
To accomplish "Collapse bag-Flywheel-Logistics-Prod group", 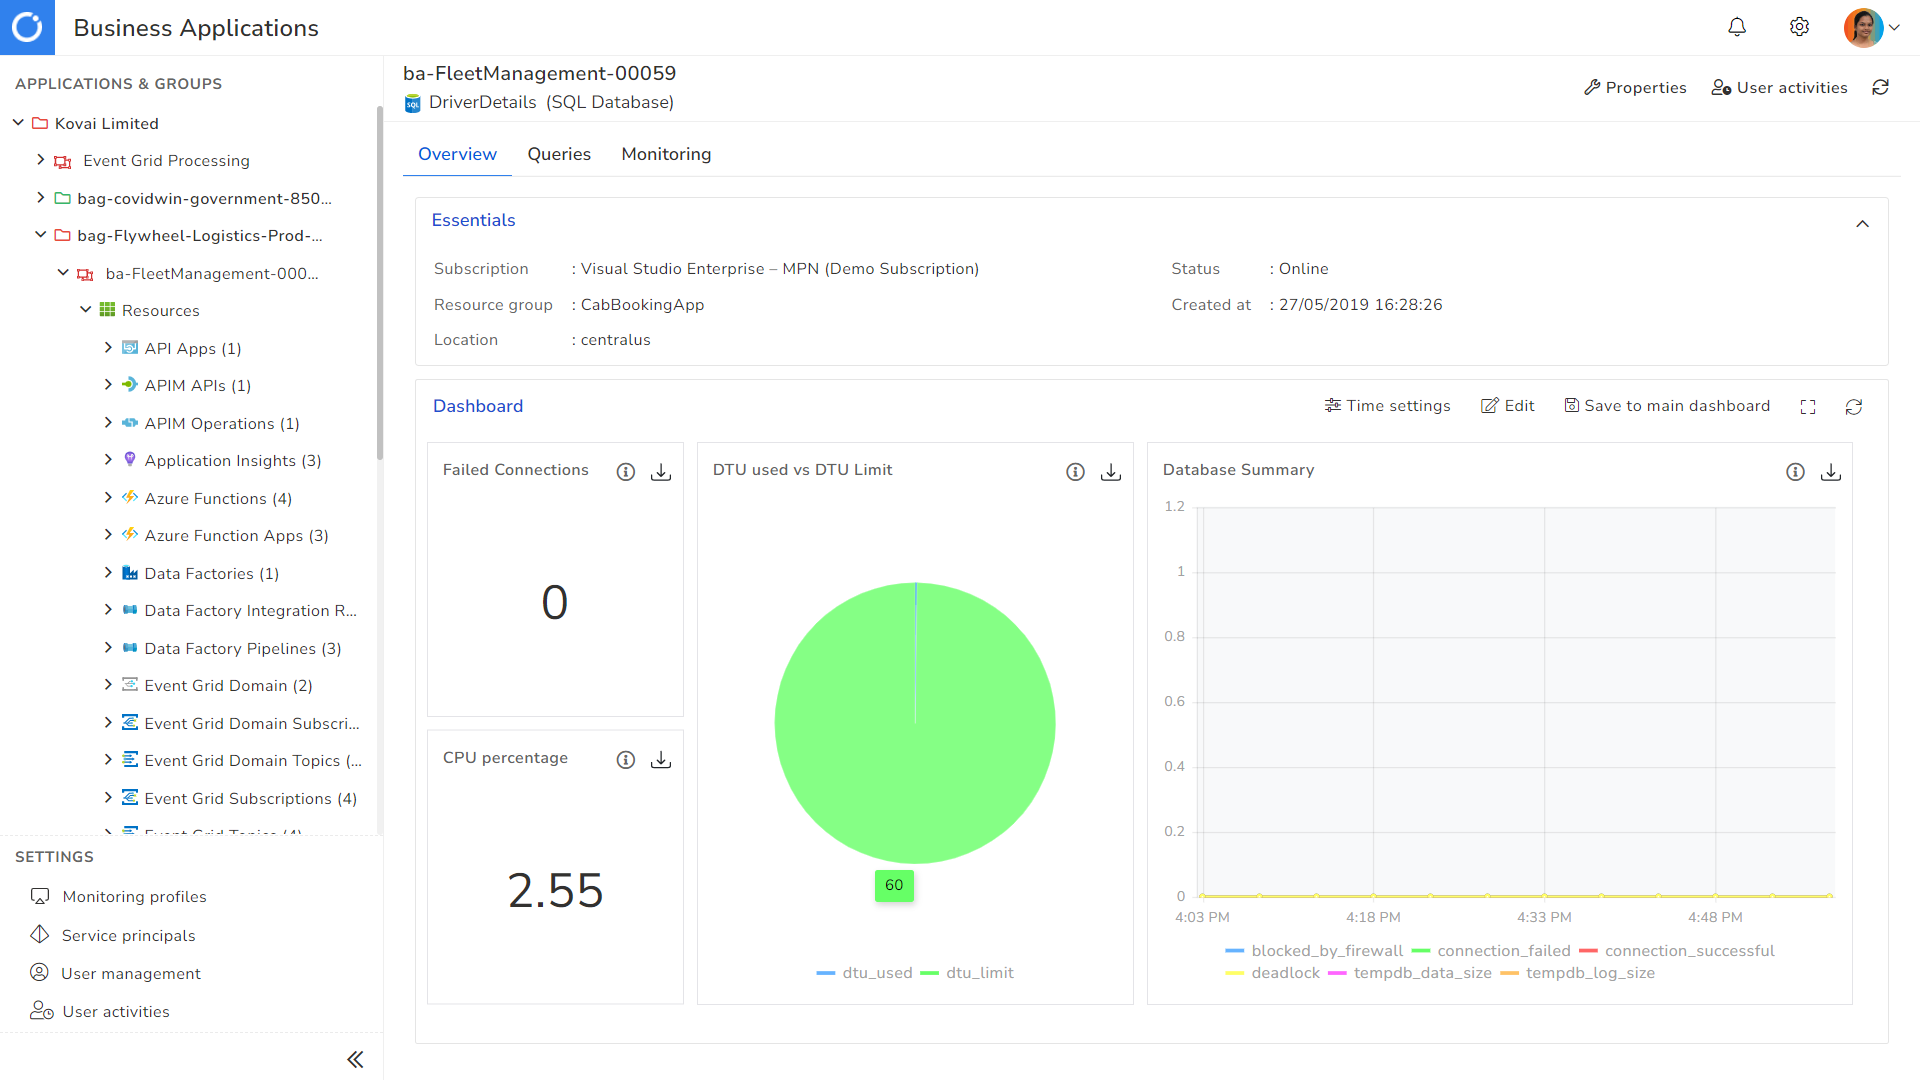I will (40, 235).
